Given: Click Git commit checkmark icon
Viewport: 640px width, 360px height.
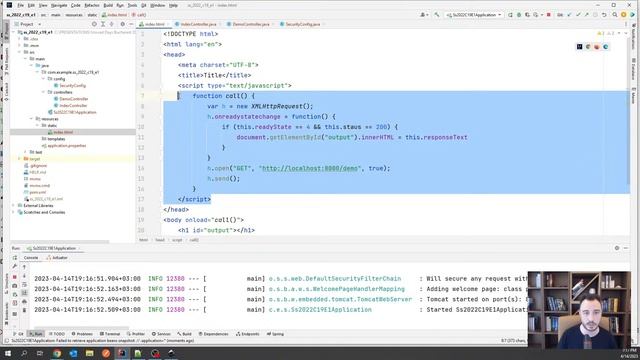Looking at the screenshot, I should coord(578,15).
